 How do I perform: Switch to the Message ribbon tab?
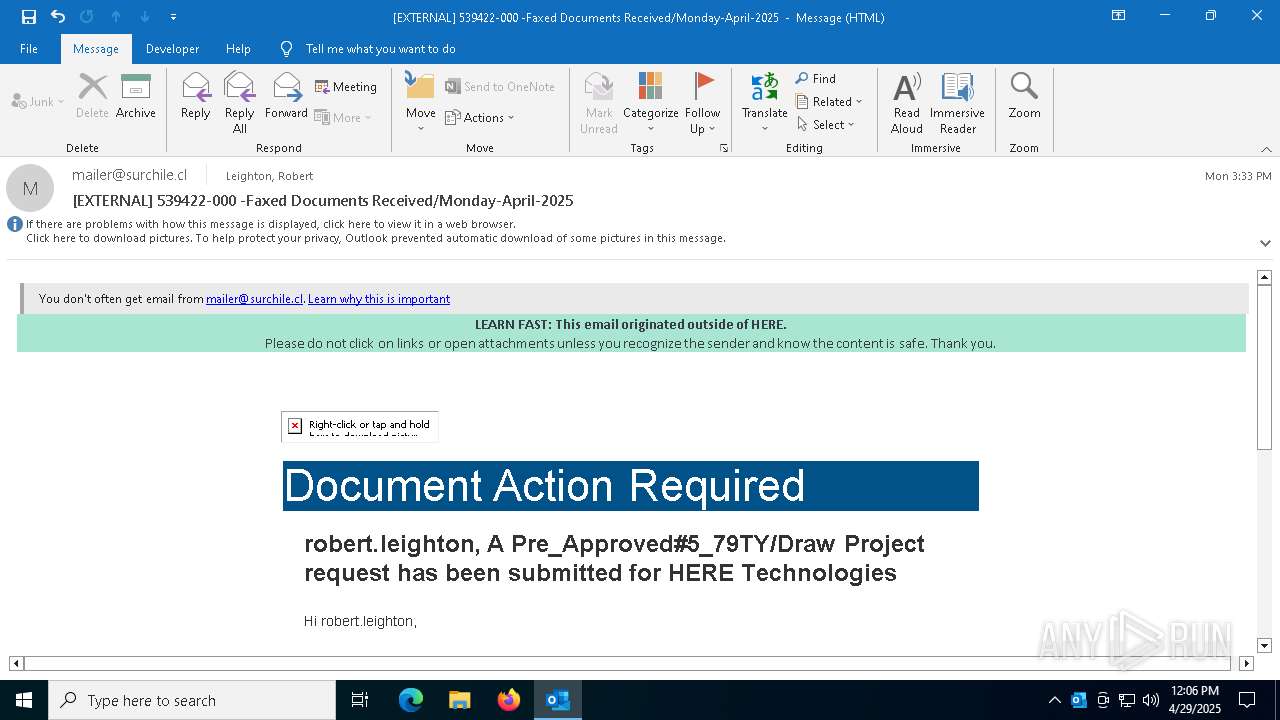tap(96, 49)
